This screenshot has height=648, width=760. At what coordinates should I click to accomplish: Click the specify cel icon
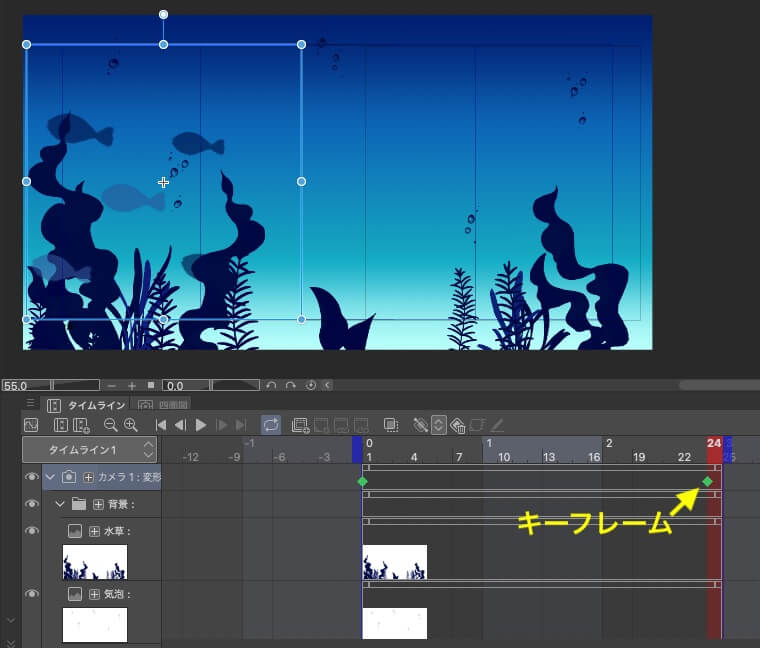(321, 425)
